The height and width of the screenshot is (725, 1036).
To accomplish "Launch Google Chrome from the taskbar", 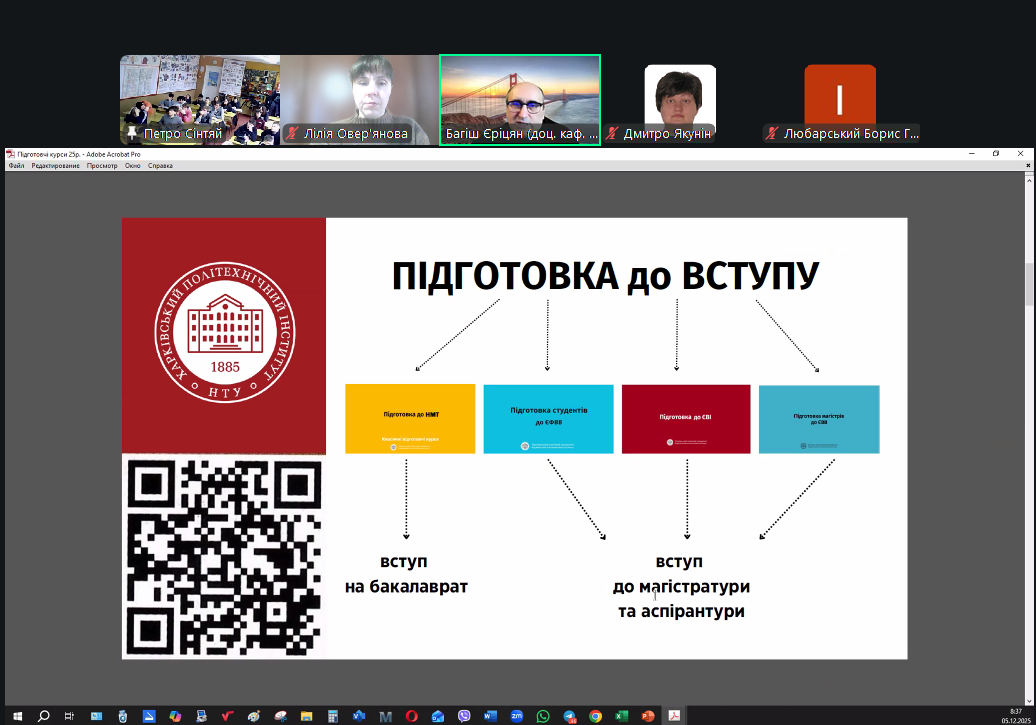I will point(595,716).
